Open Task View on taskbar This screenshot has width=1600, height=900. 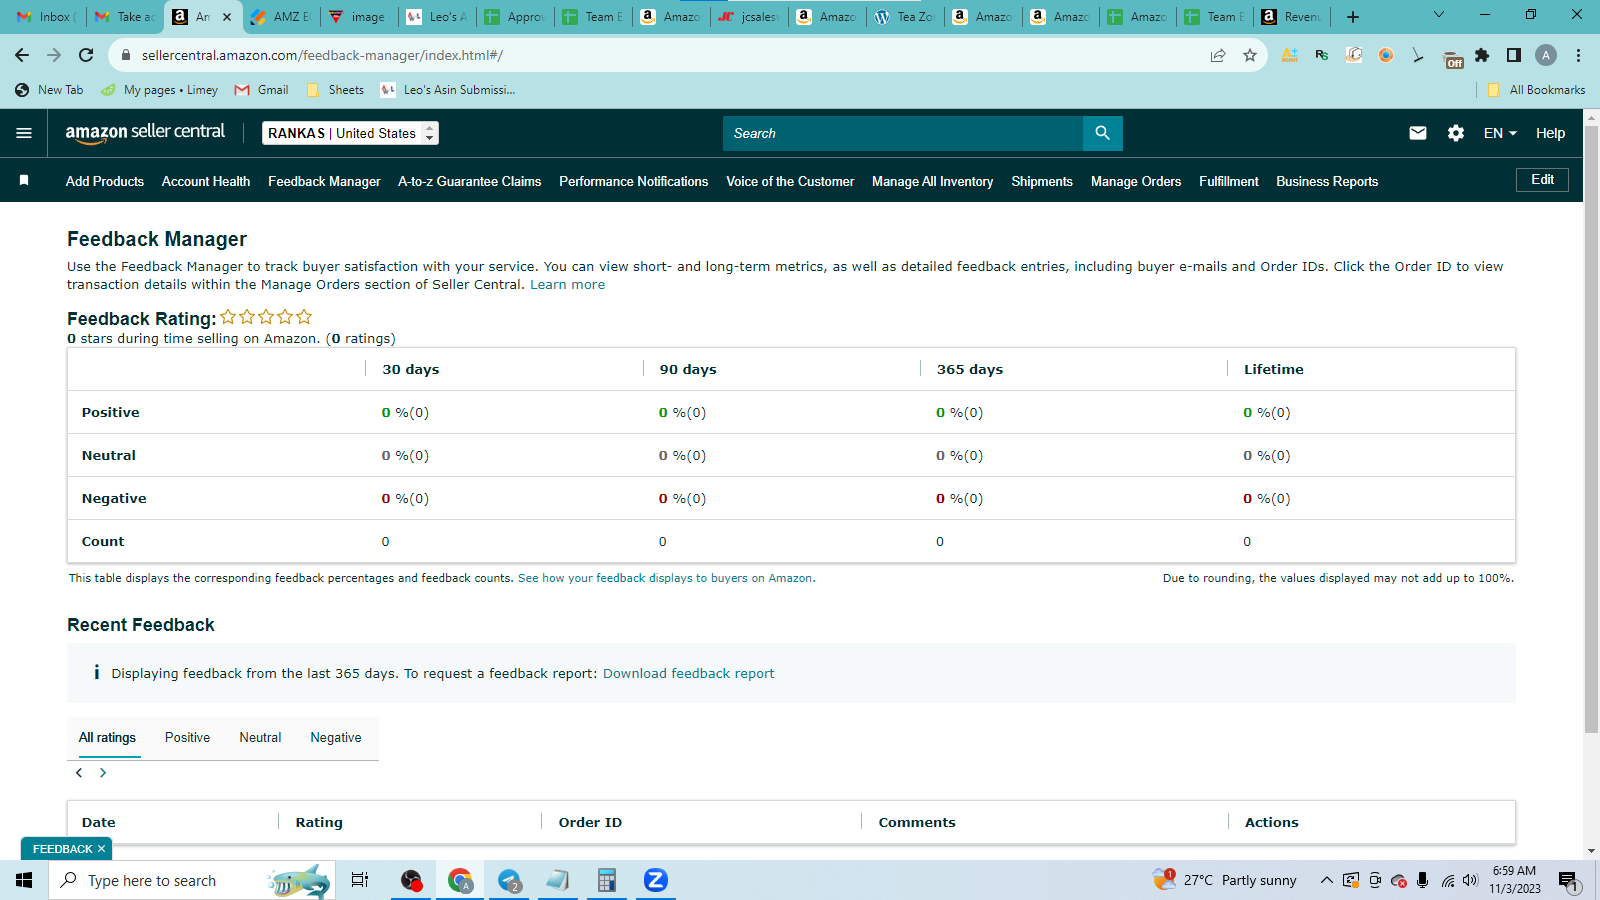point(360,880)
